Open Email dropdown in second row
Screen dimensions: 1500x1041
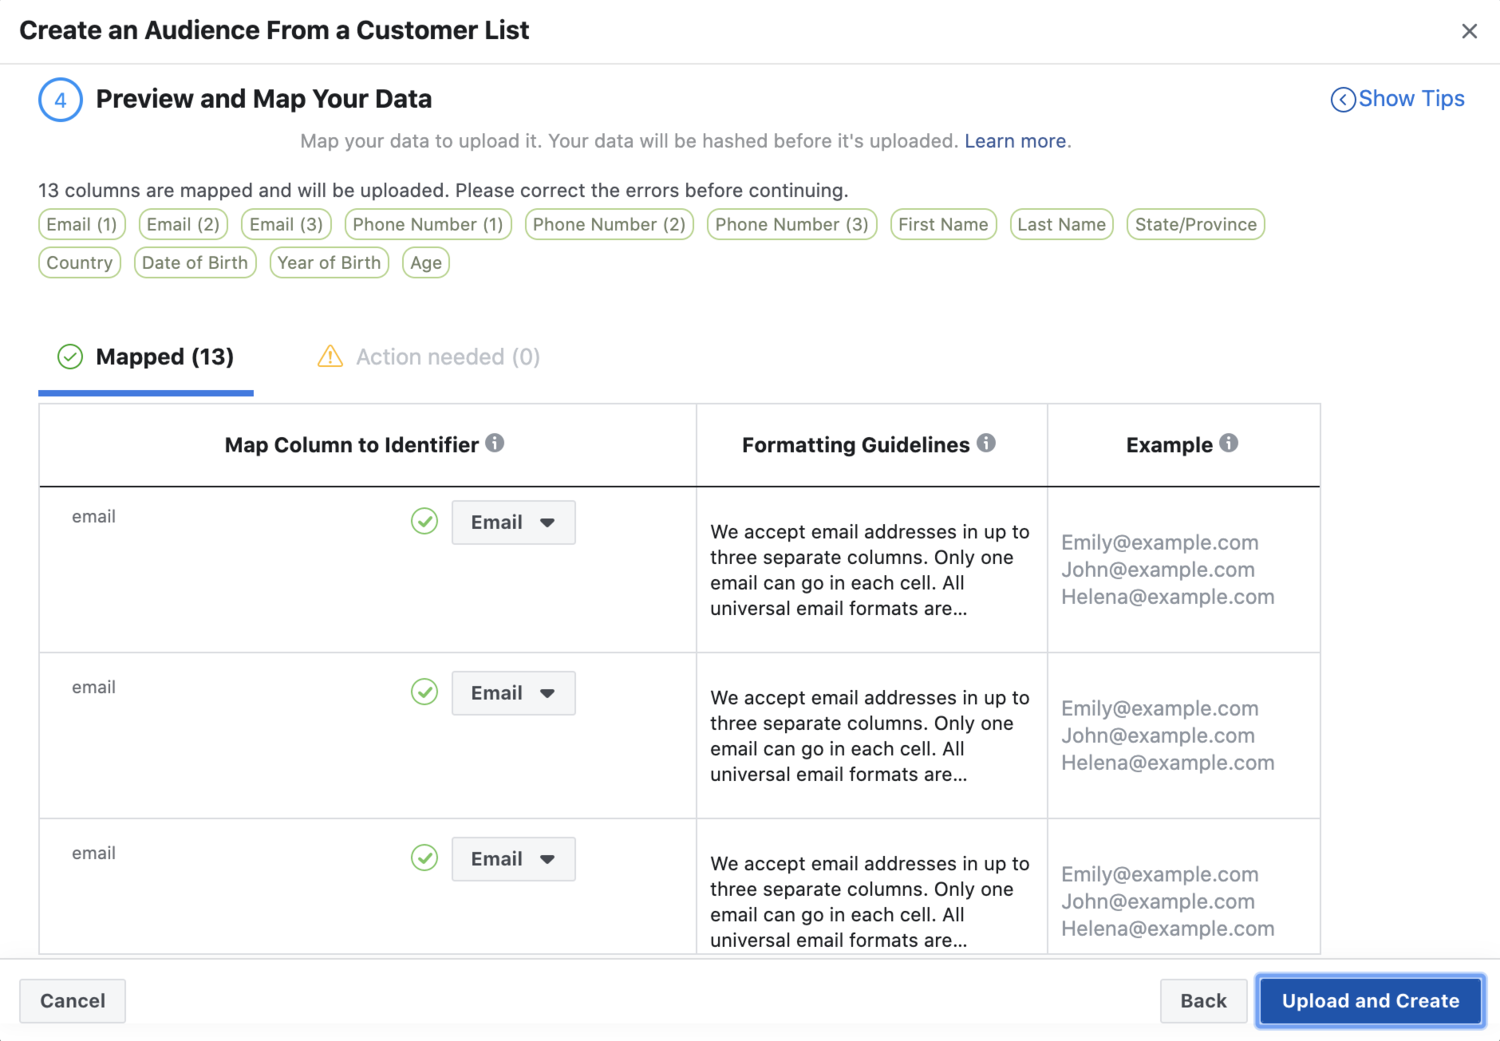point(513,693)
